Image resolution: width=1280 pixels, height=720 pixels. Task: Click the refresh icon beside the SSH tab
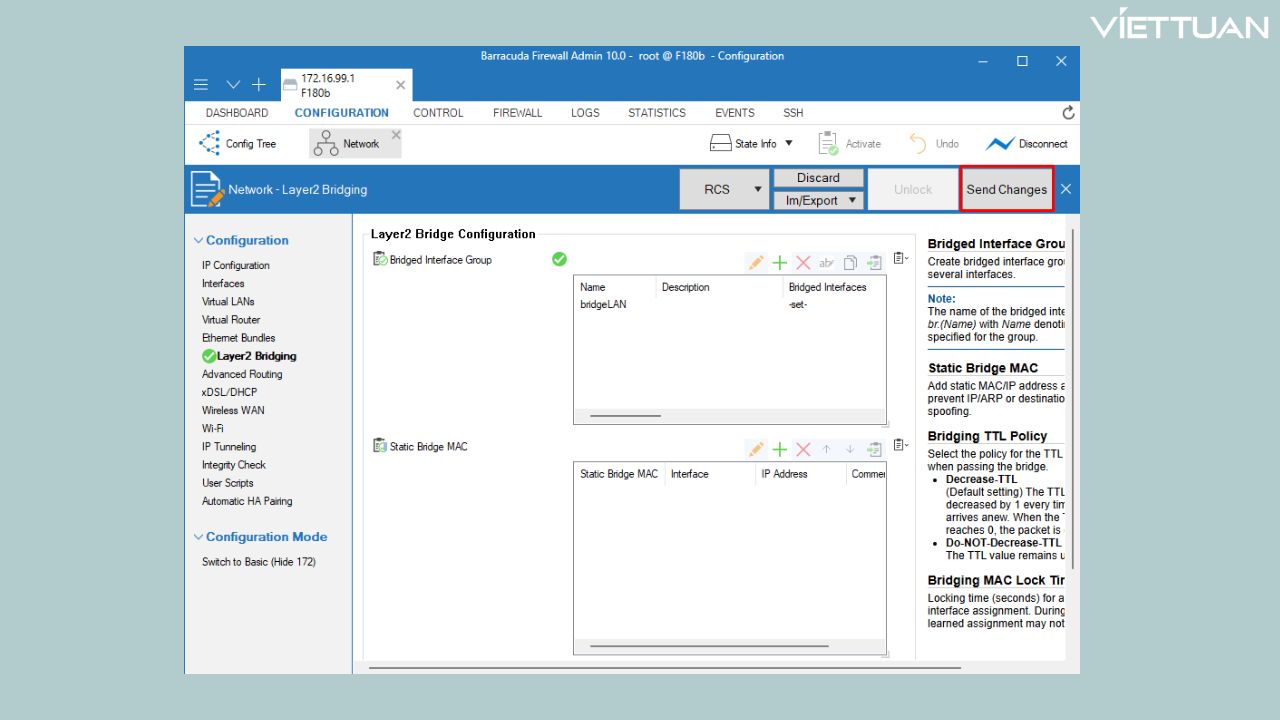pos(1068,113)
